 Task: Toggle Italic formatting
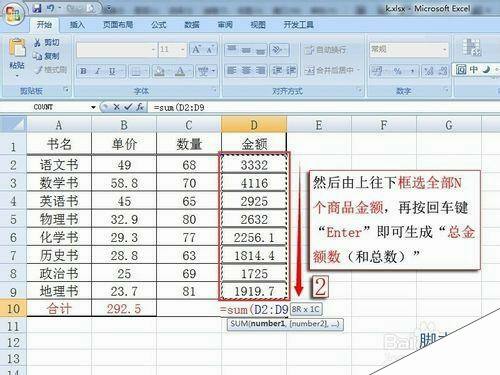coord(98,71)
